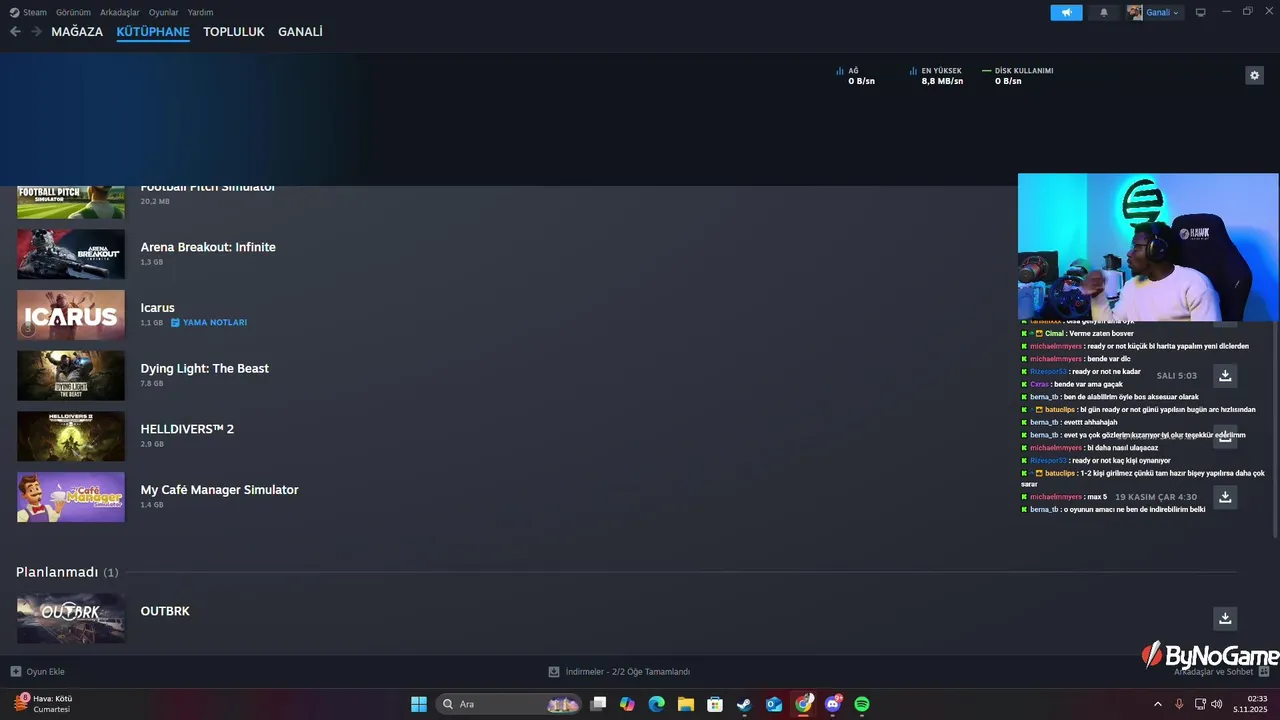Switch to Chrome in the taskbar
The width and height of the screenshot is (1280, 720).
point(804,704)
